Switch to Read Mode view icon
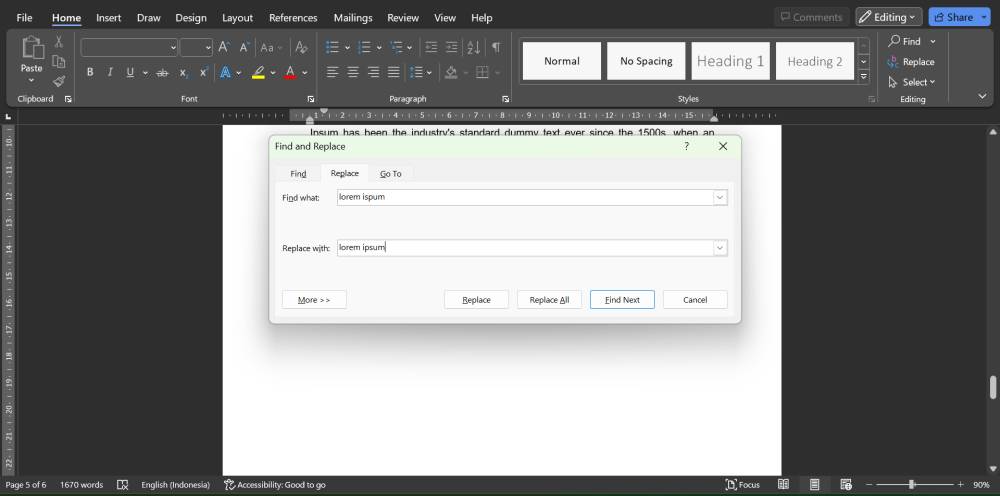 (783, 485)
